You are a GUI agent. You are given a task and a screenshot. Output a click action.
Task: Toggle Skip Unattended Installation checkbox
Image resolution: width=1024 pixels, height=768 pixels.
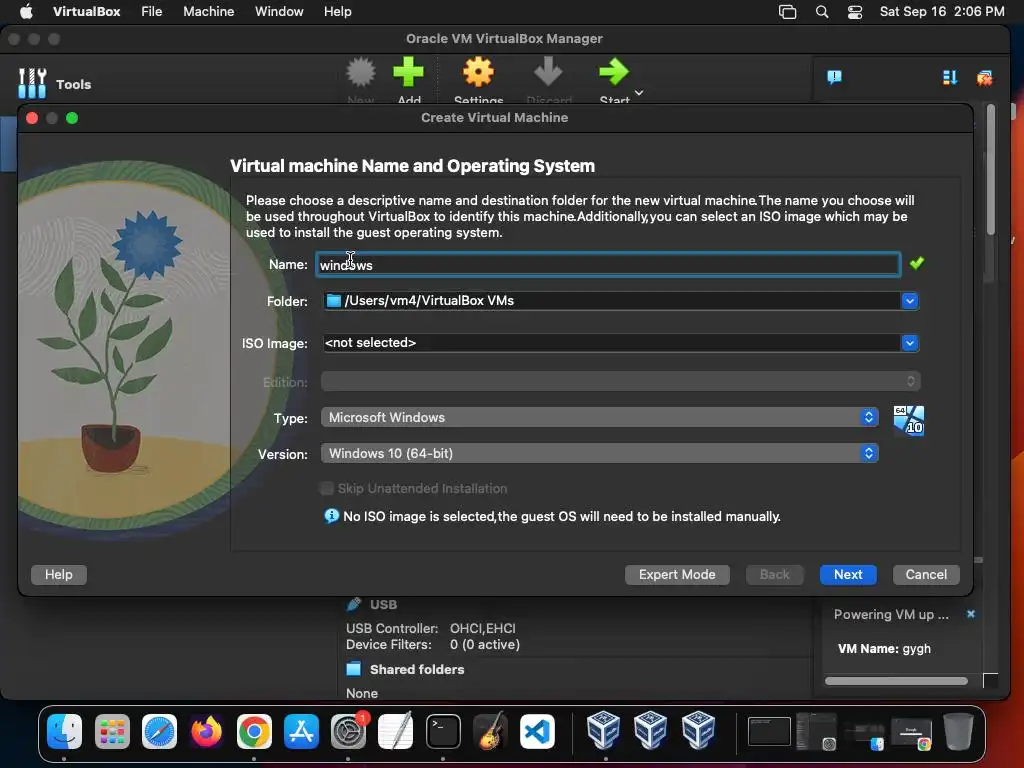pos(326,488)
